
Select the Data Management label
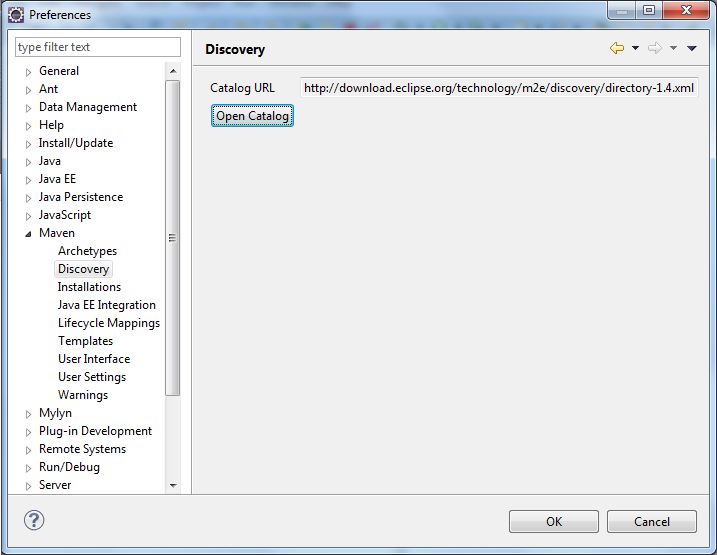pos(88,107)
